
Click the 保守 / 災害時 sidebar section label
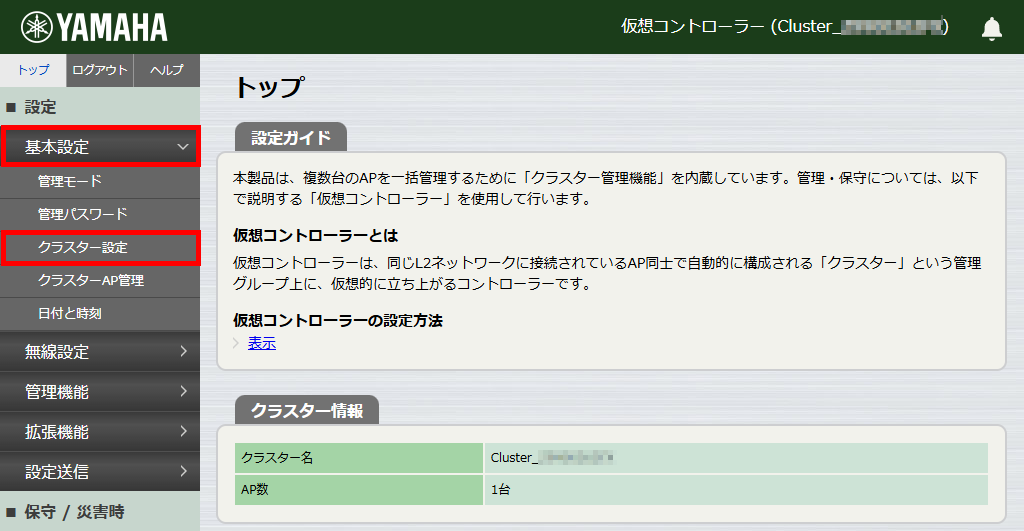pyautogui.click(x=74, y=511)
